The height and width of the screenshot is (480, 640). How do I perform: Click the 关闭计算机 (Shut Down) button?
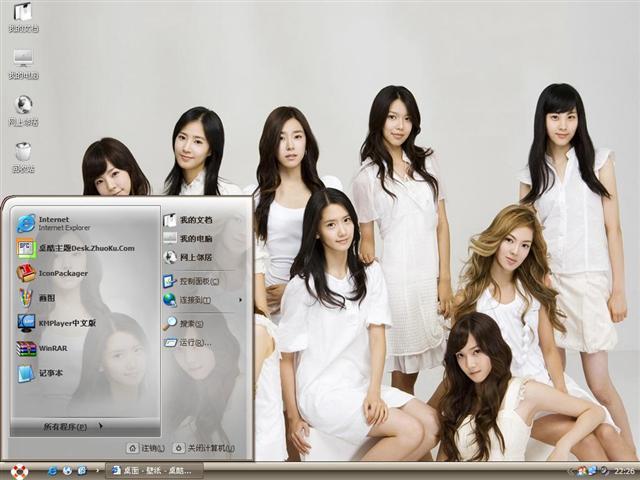(x=205, y=448)
